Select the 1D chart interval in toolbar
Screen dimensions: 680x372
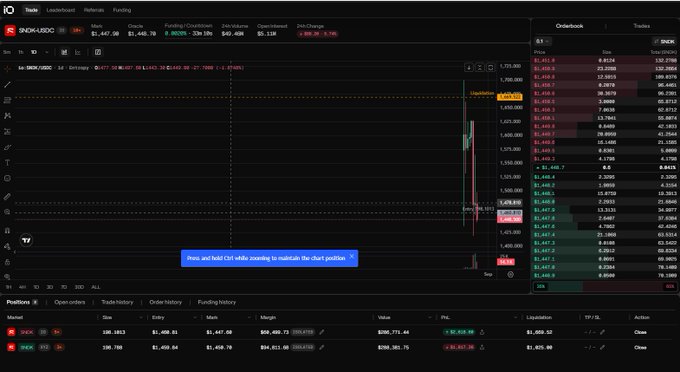click(33, 52)
